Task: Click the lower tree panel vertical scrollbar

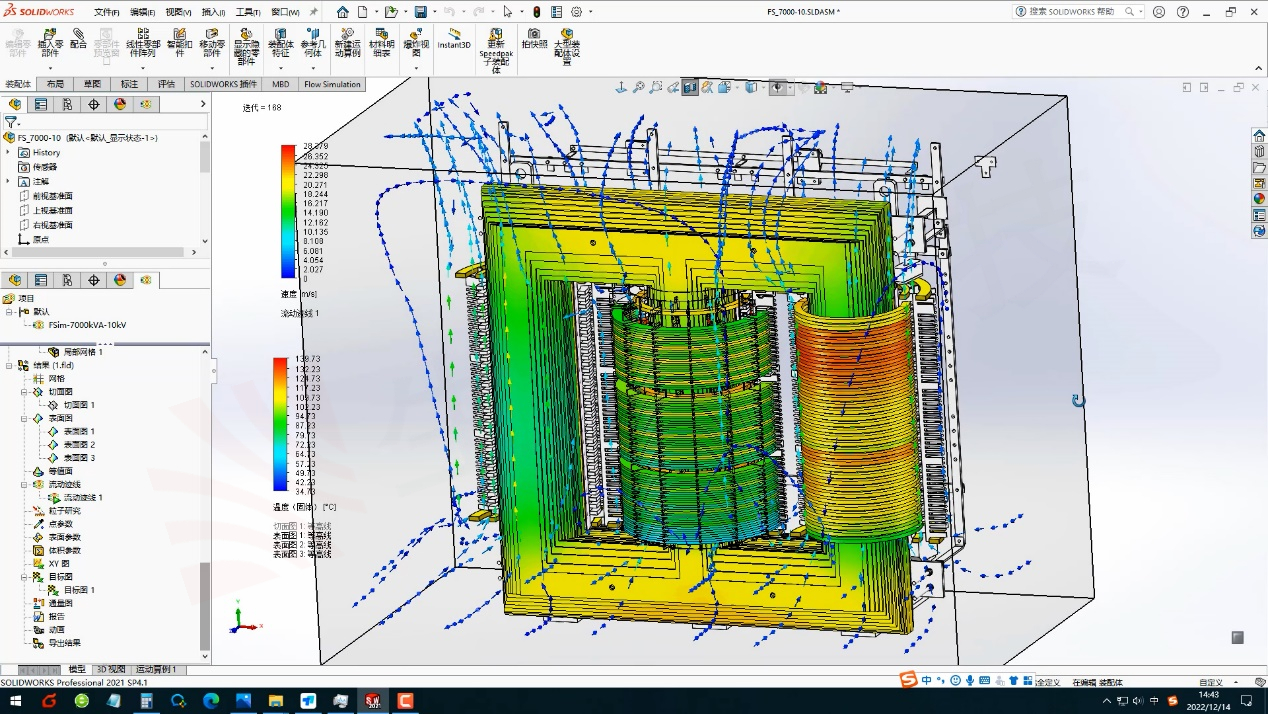Action: (x=205, y=607)
